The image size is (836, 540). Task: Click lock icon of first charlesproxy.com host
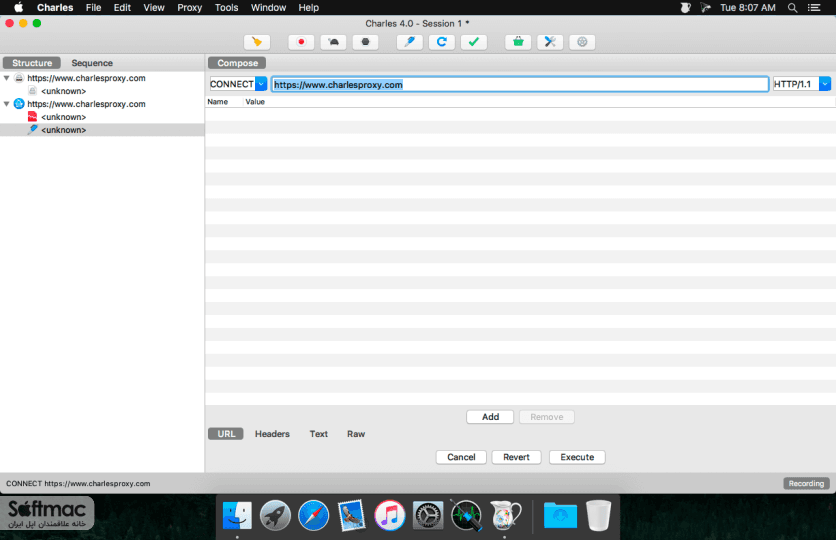(19, 78)
